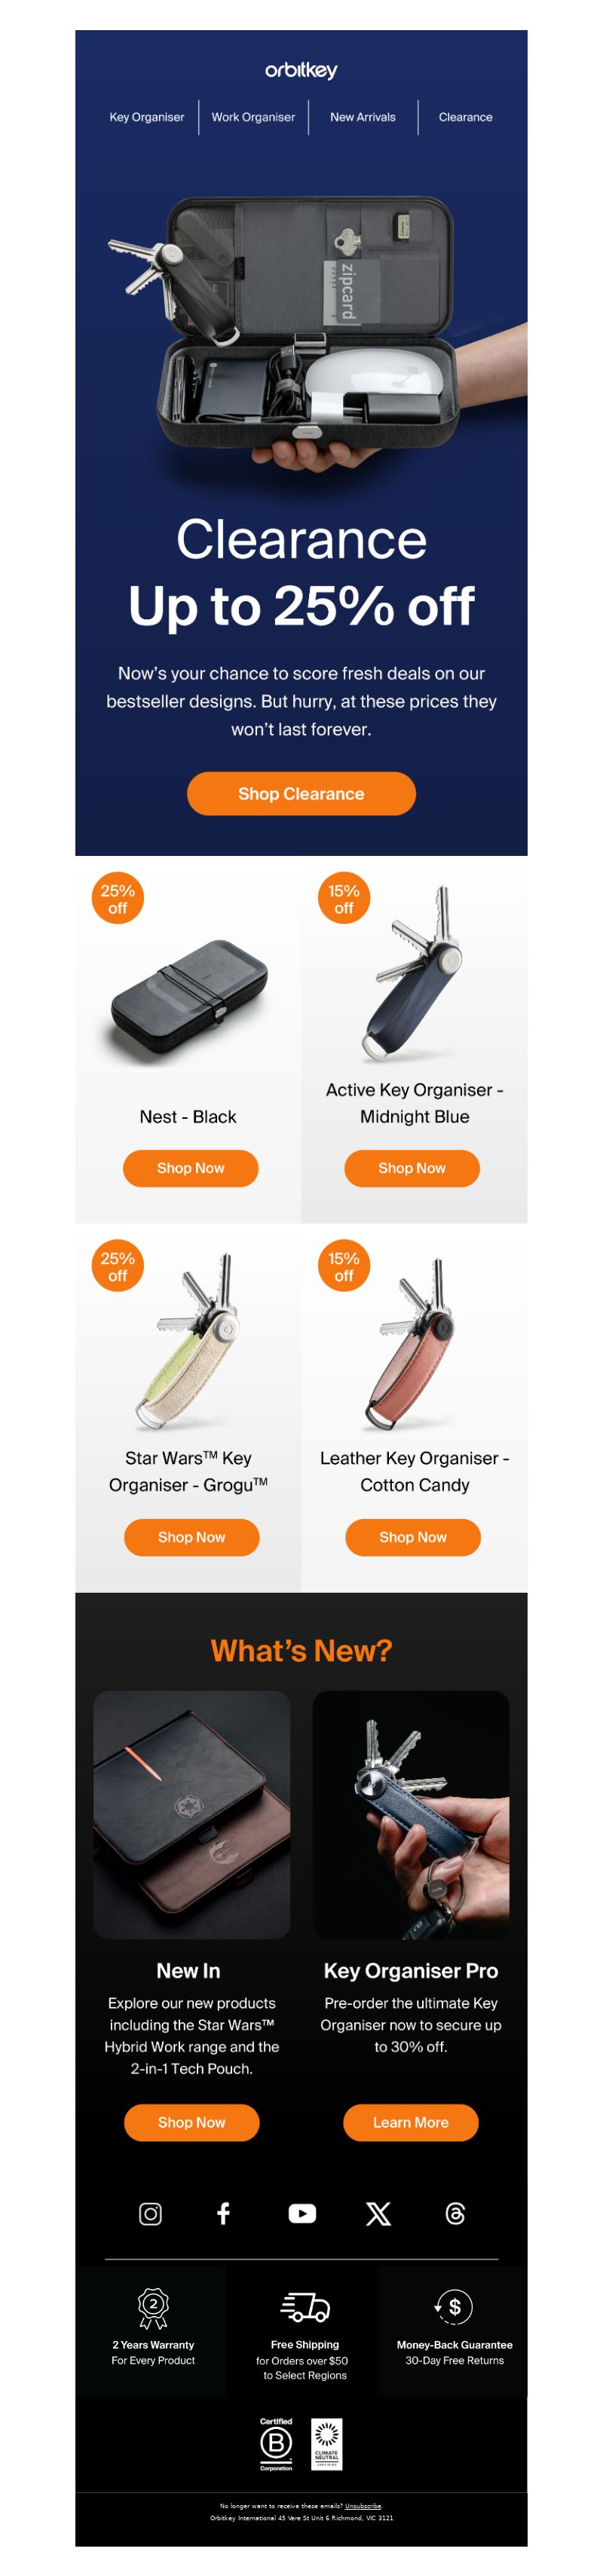This screenshot has width=603, height=2576.
Task: Click the Shop Clearance button
Action: click(301, 793)
